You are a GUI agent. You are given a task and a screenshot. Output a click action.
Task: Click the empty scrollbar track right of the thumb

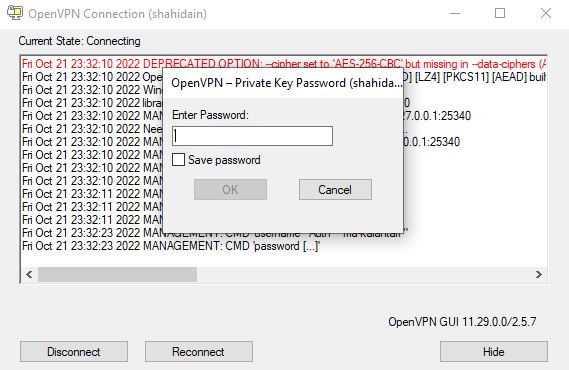point(364,275)
